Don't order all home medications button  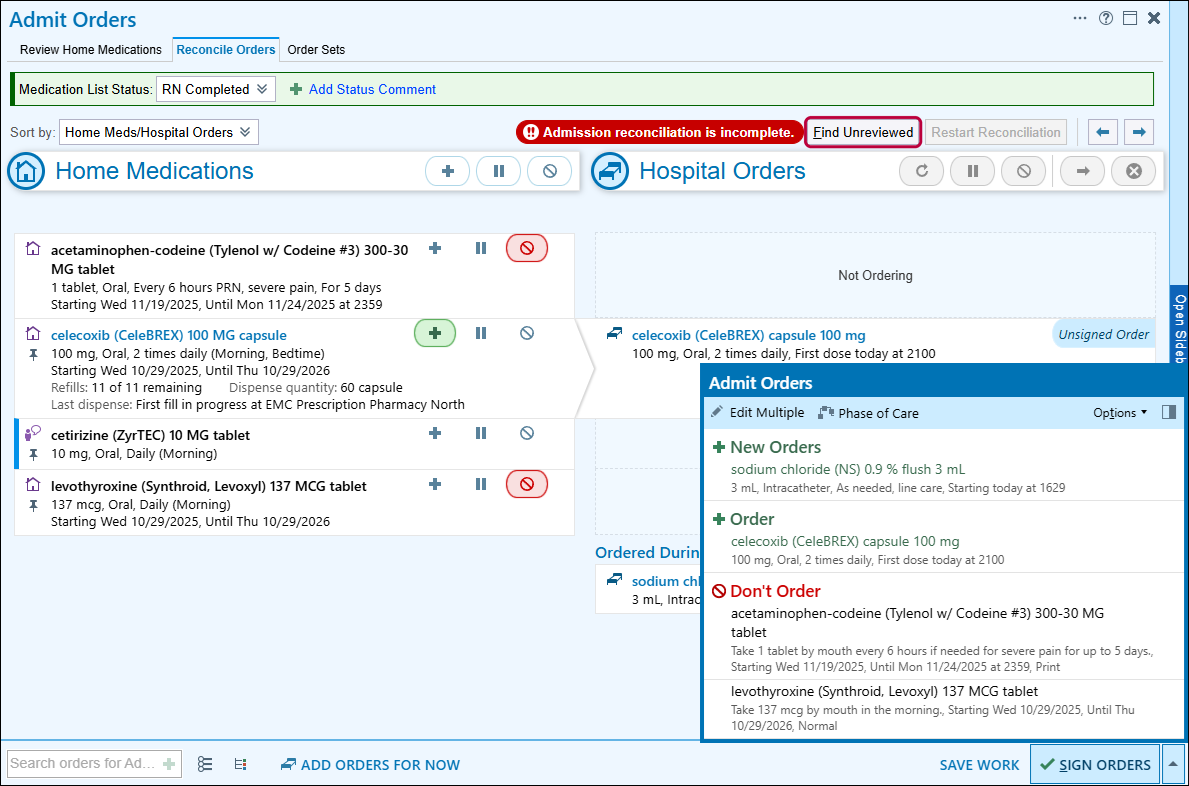(x=550, y=171)
